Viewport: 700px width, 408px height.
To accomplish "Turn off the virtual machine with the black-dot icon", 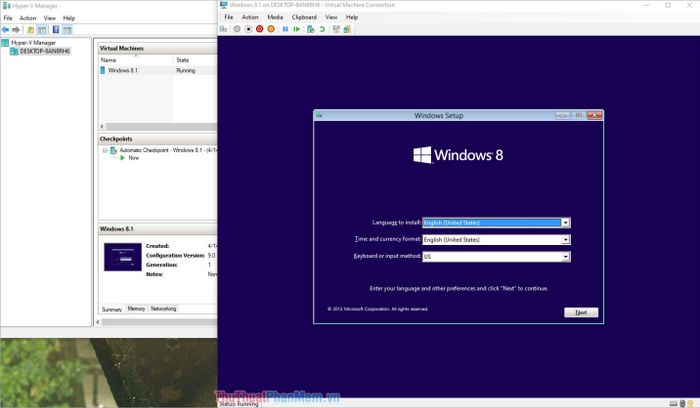I will point(248,29).
